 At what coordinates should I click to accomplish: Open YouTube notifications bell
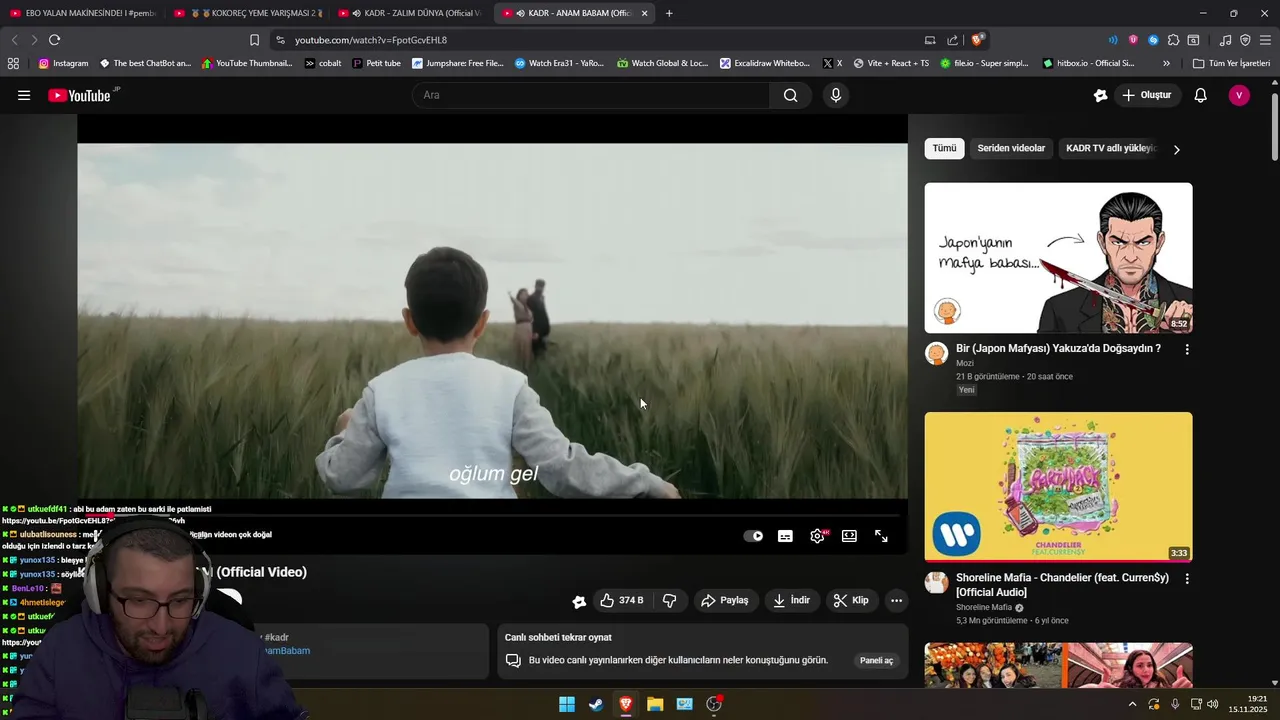pyautogui.click(x=1201, y=95)
